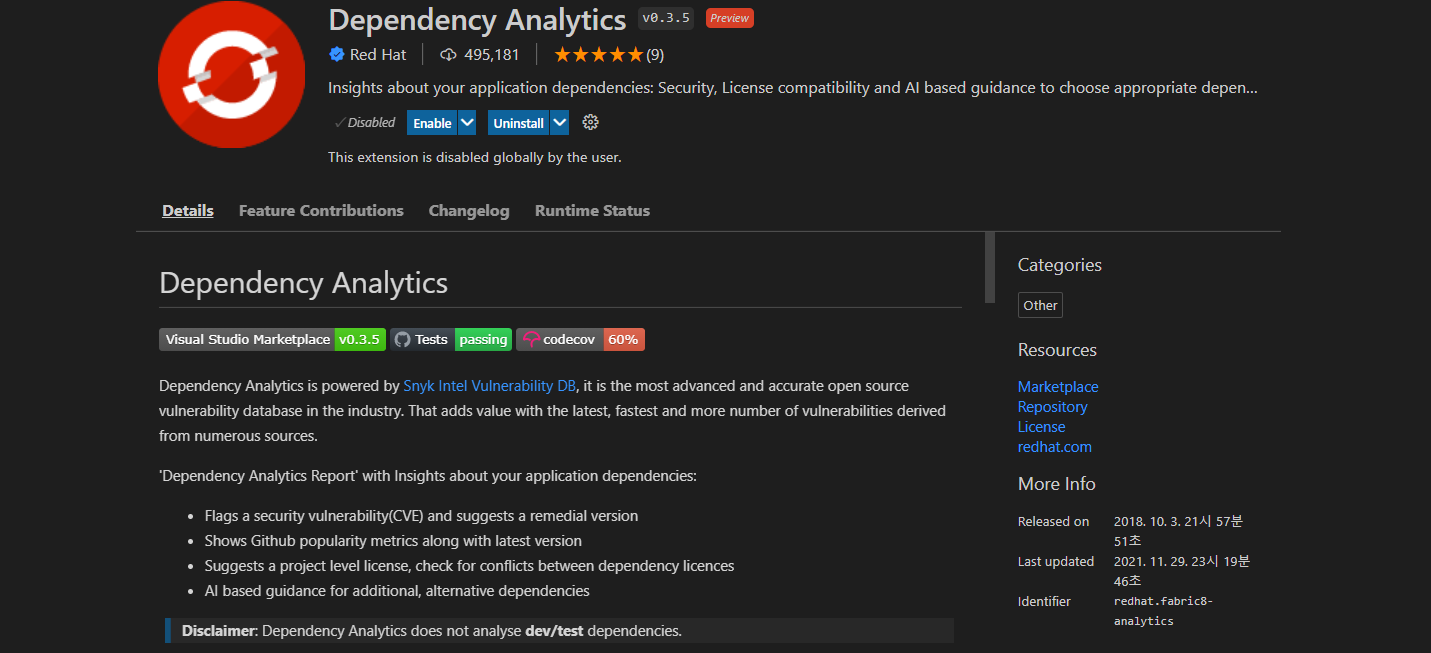Click the GitHub Tests passing badge

(451, 339)
